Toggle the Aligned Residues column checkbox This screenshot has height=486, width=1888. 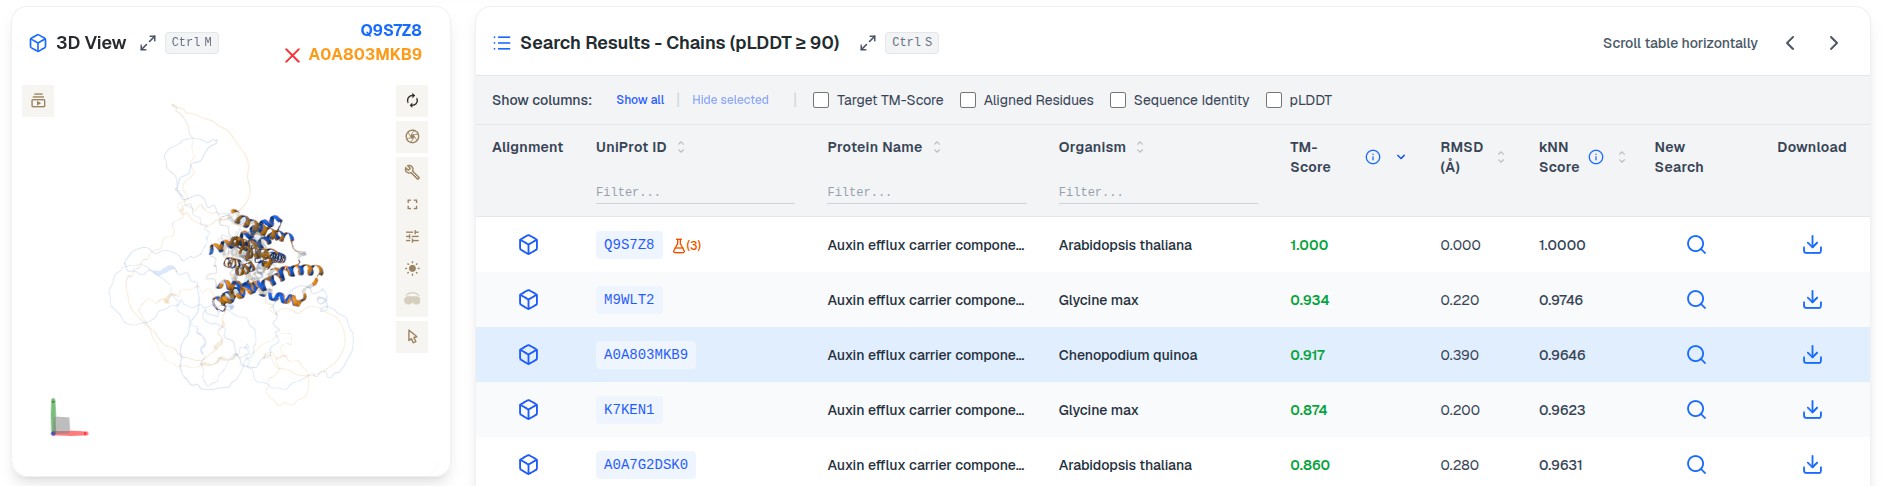[x=968, y=100]
